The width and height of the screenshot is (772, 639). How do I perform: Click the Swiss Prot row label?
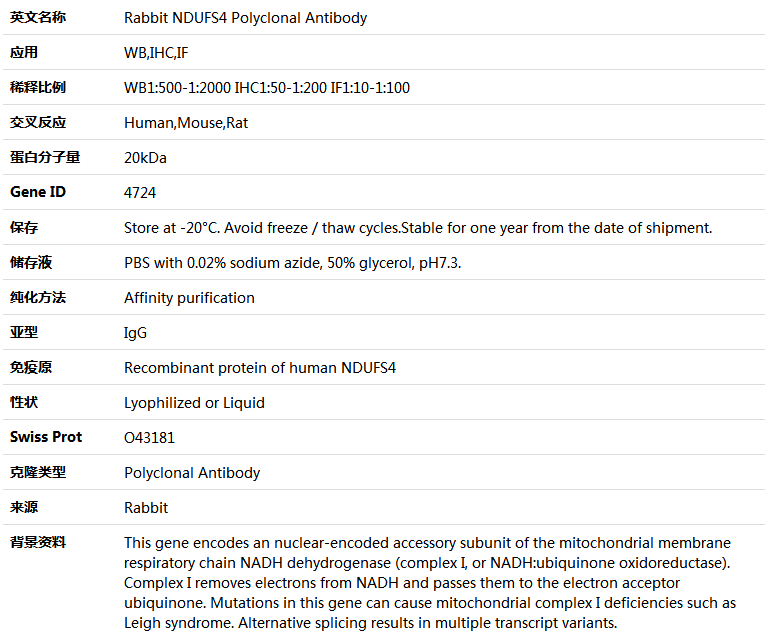(x=46, y=437)
